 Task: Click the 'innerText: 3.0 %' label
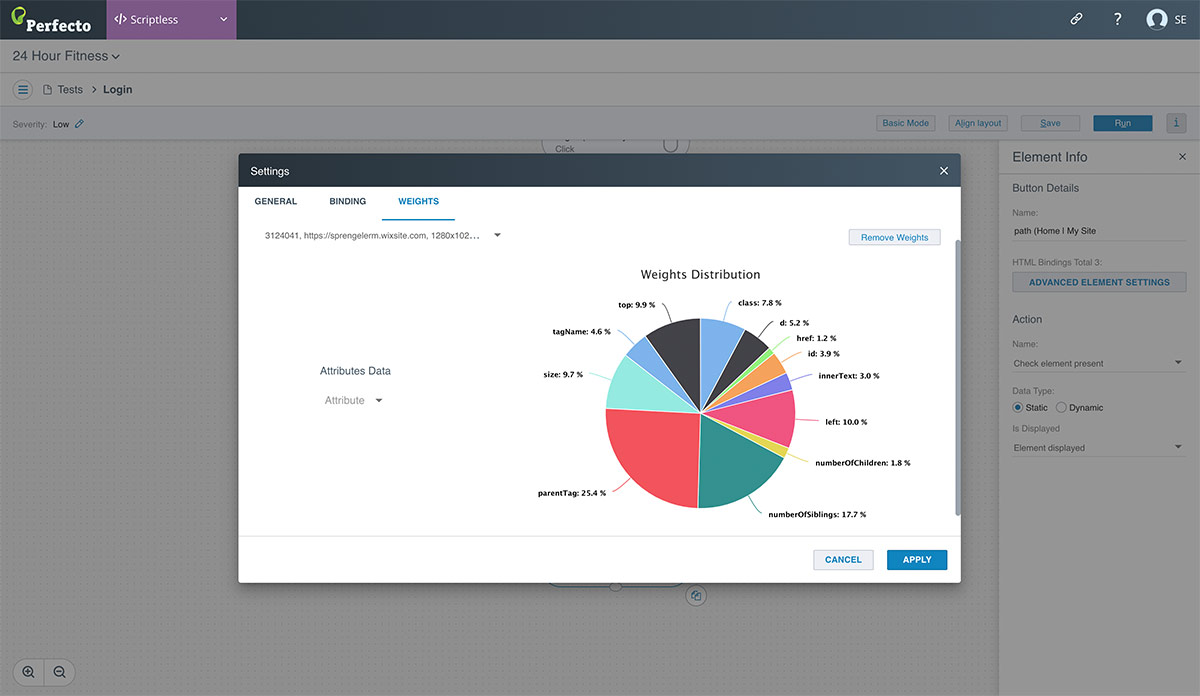(x=849, y=376)
